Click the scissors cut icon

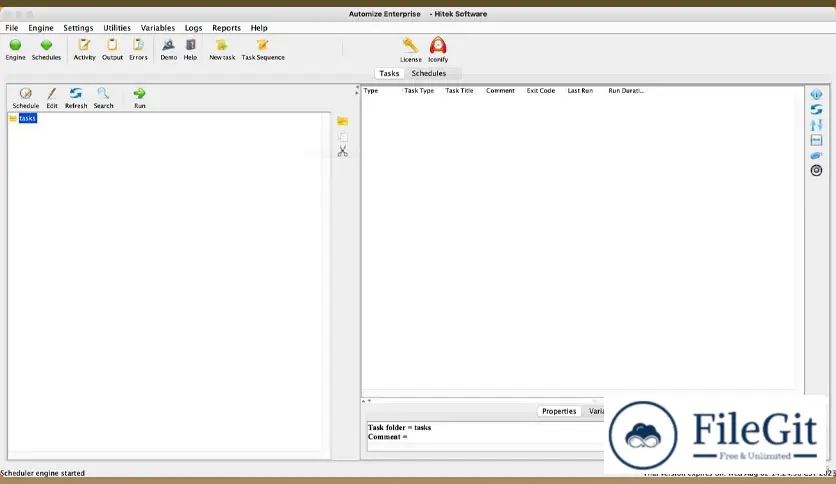342,151
